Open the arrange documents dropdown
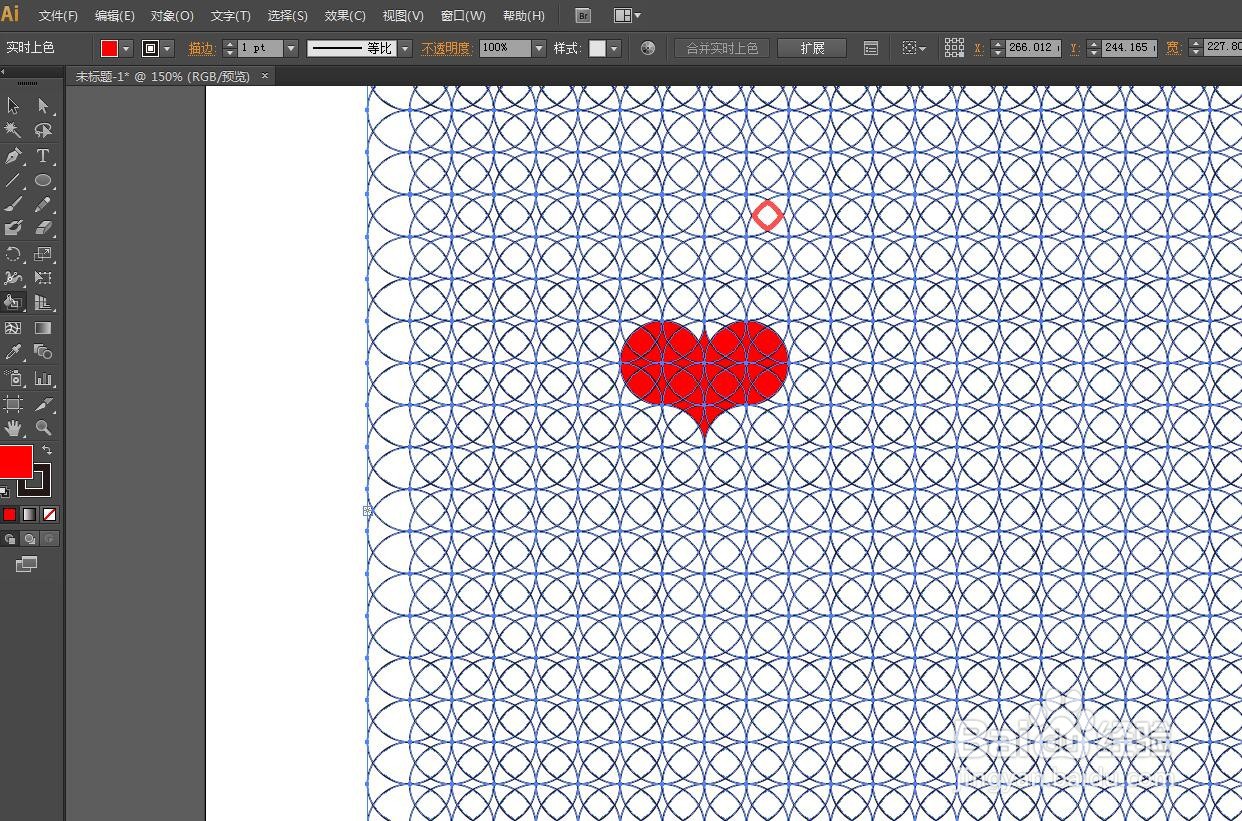1242x821 pixels. pyautogui.click(x=628, y=16)
